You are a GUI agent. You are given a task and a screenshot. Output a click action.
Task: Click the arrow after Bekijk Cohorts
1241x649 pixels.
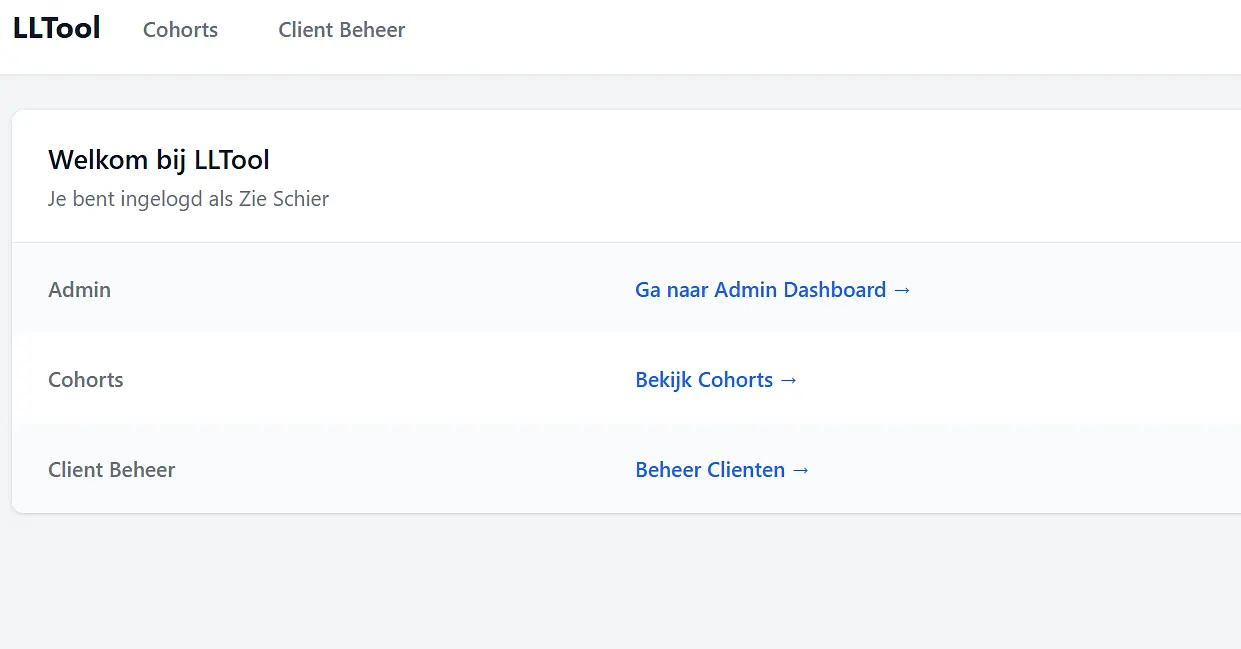[x=788, y=380]
